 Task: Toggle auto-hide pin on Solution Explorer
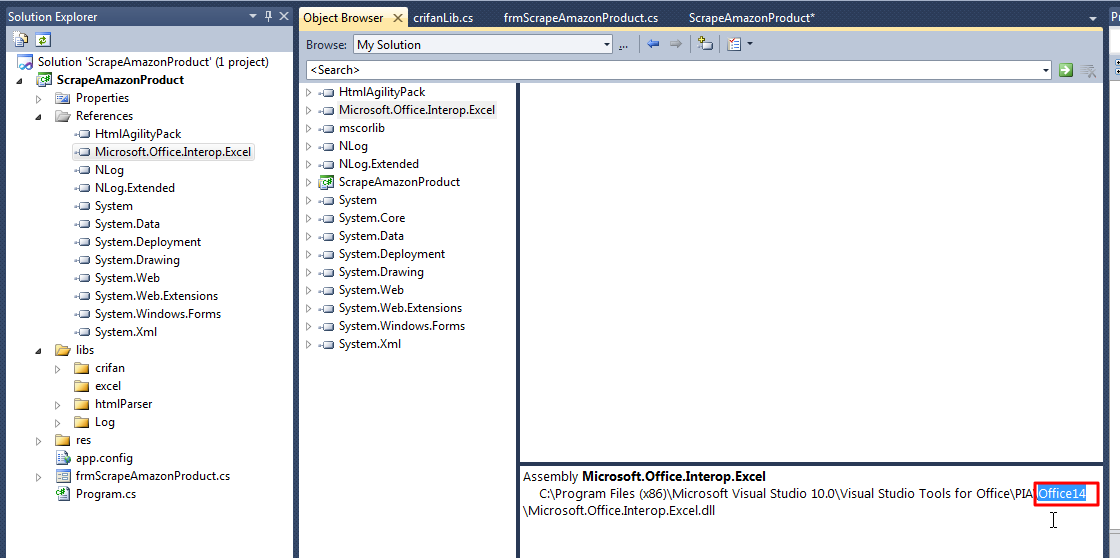(x=269, y=16)
